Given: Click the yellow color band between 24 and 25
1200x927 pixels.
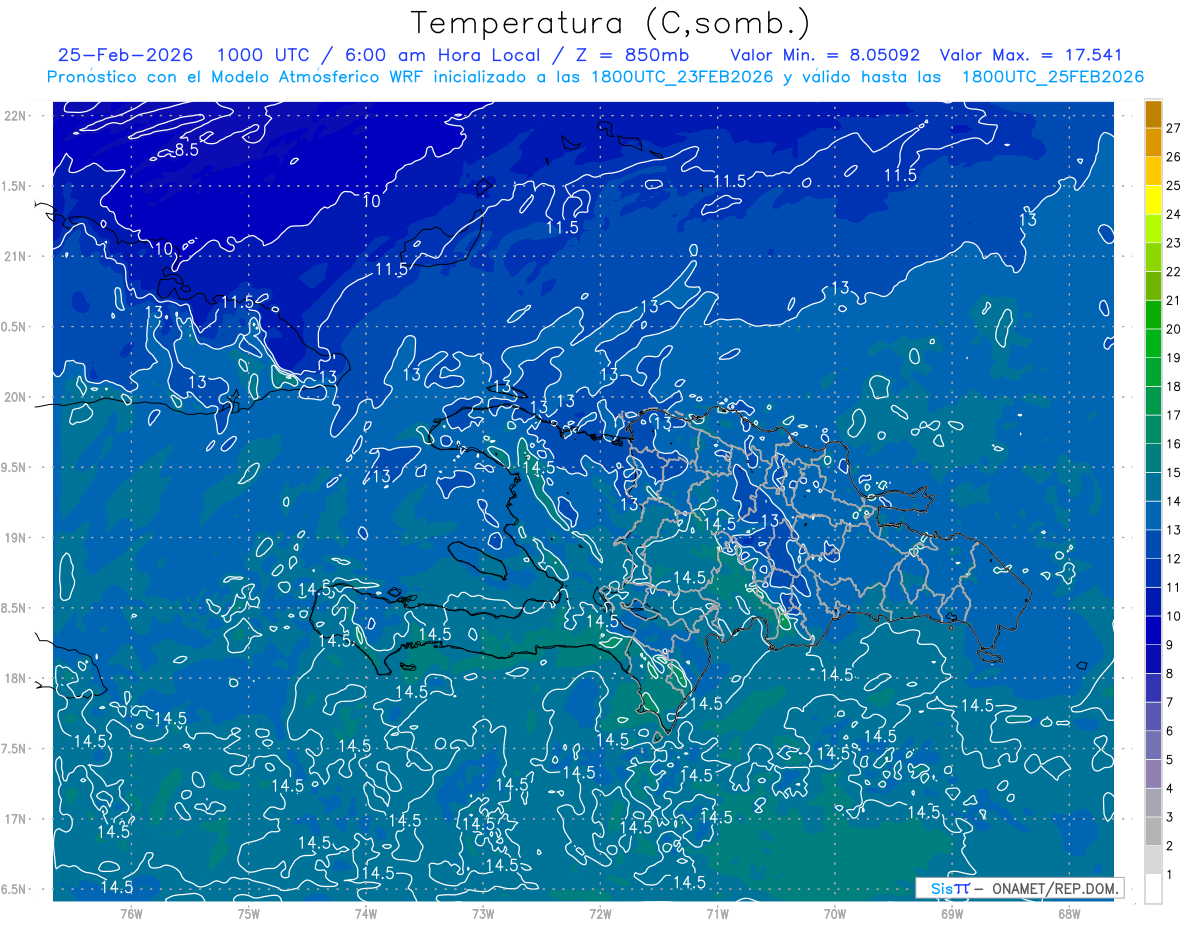Looking at the screenshot, I should click(x=1153, y=199).
